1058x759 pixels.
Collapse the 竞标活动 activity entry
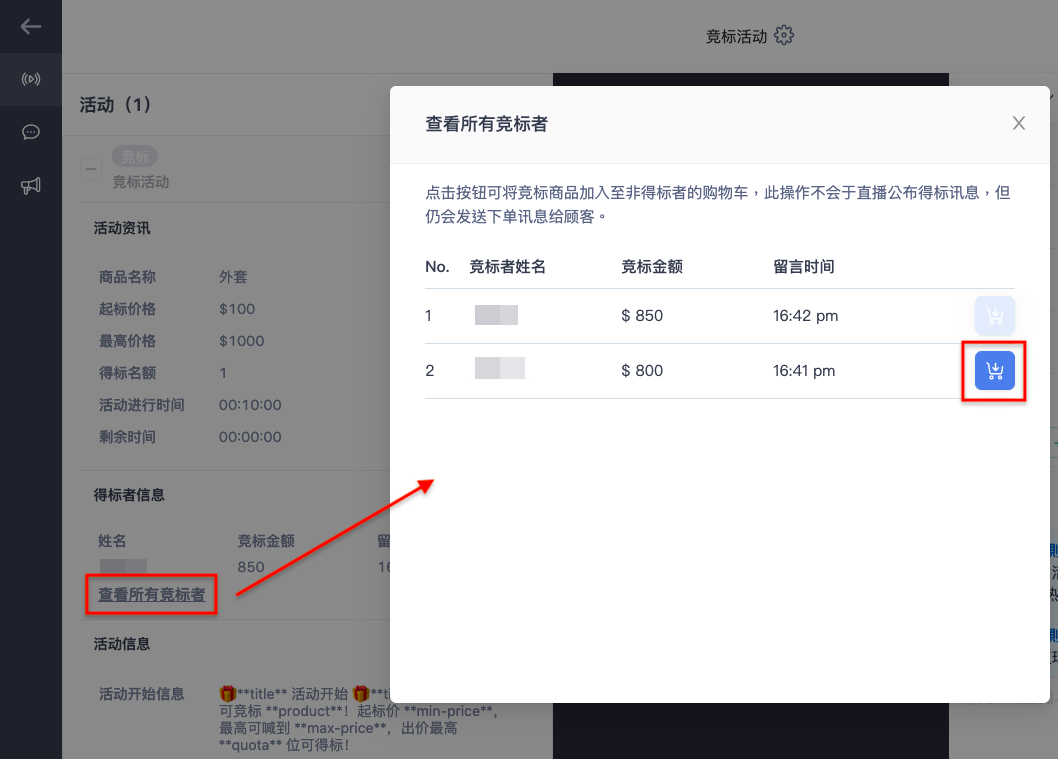(x=90, y=169)
